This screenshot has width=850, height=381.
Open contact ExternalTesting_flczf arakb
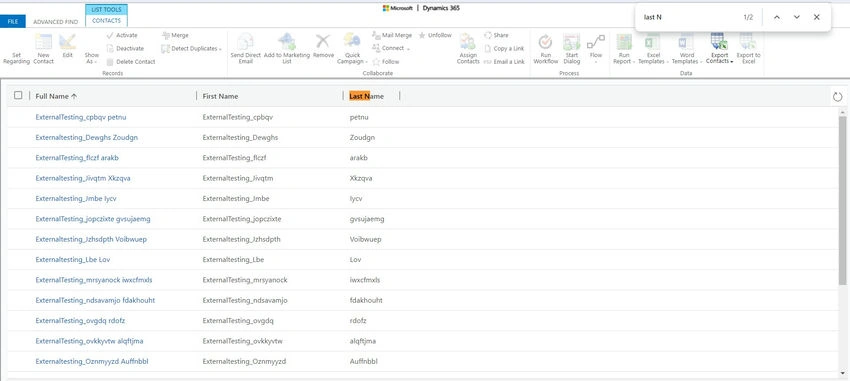click(77, 158)
